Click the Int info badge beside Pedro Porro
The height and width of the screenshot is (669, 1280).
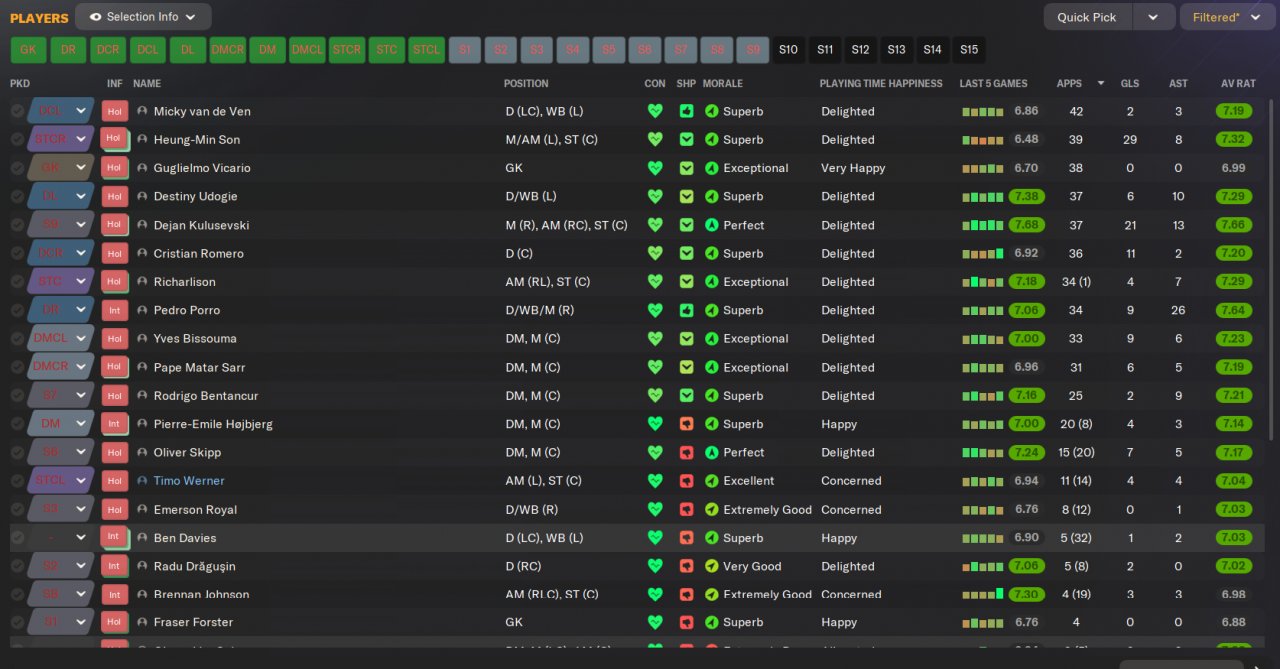(x=114, y=311)
